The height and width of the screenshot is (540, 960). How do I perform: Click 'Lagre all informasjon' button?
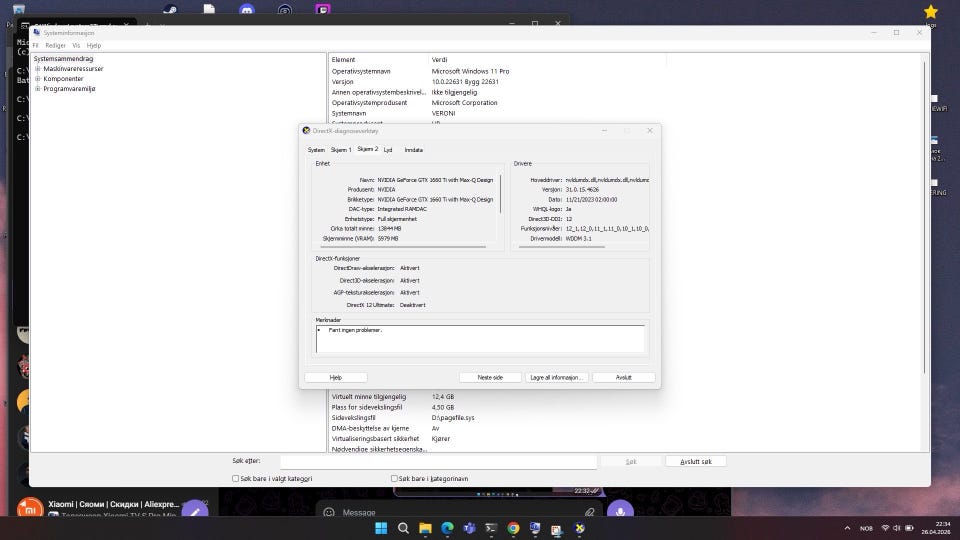556,378
